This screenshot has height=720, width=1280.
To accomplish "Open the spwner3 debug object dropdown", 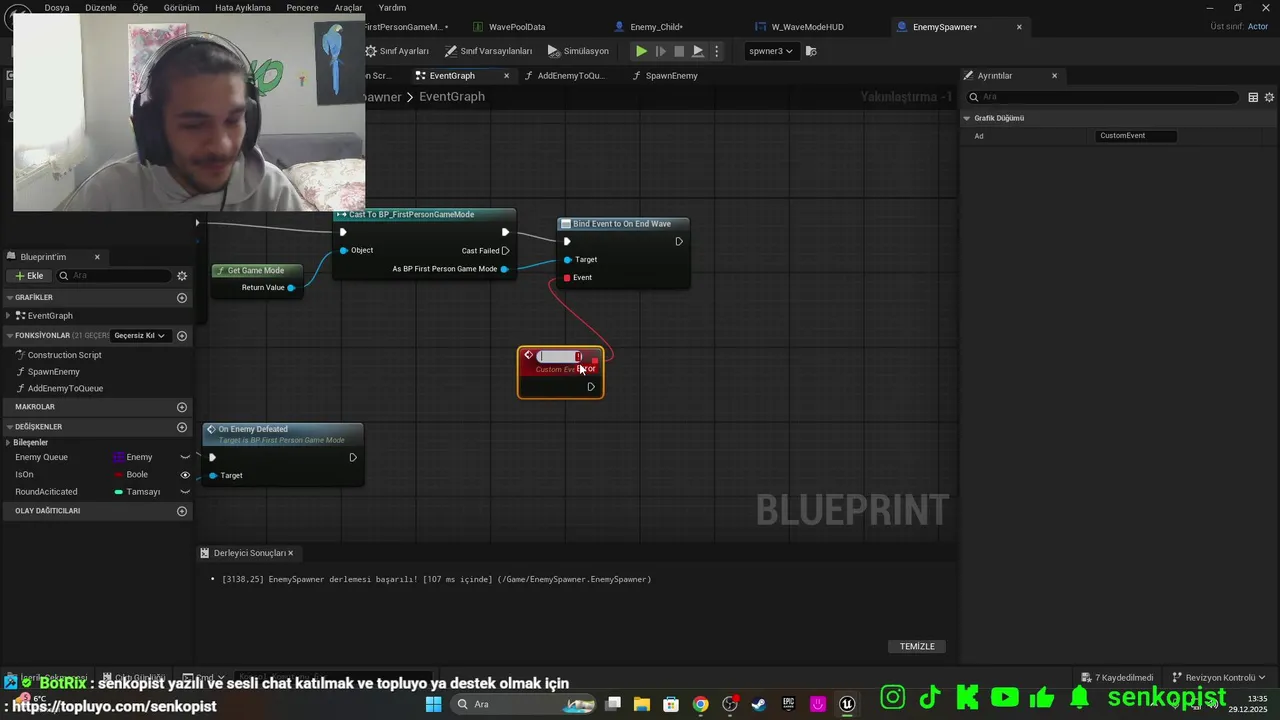I will [770, 51].
